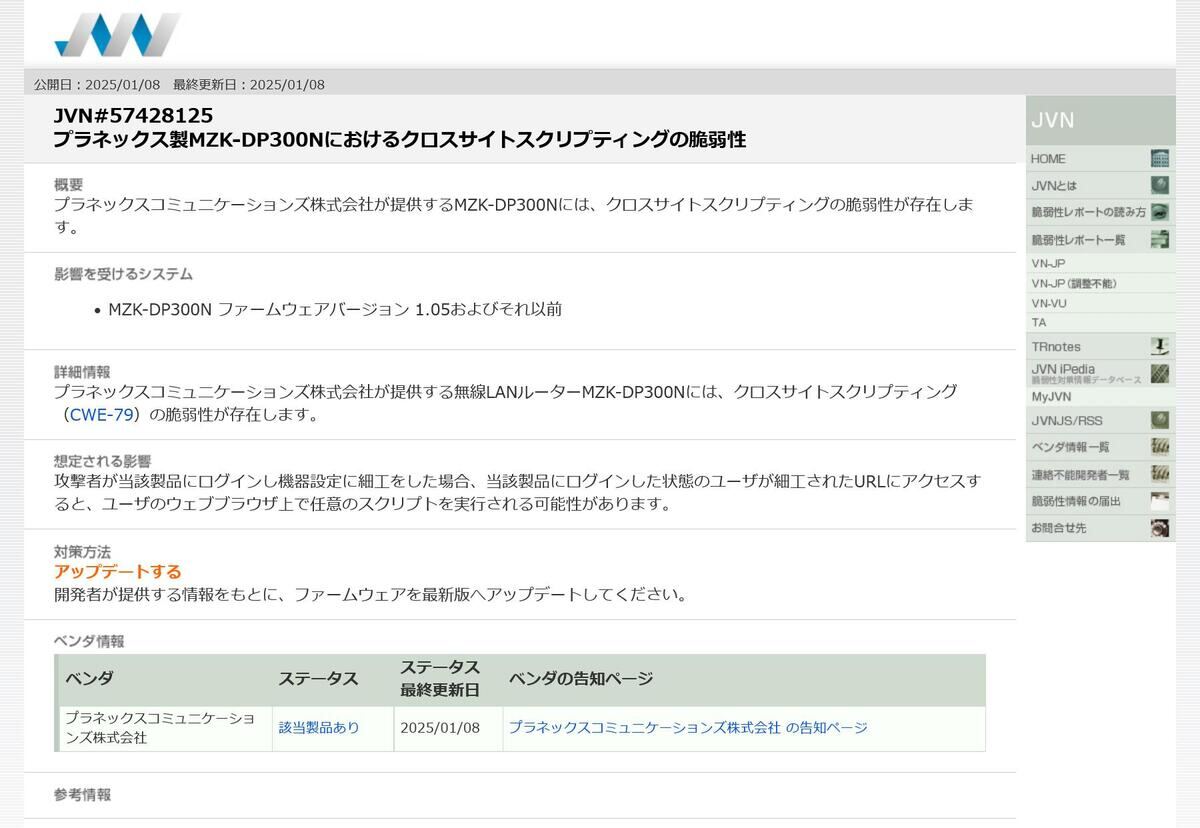Click the 影響を受けるシステム heading
This screenshot has width=1200, height=828.
[123, 273]
